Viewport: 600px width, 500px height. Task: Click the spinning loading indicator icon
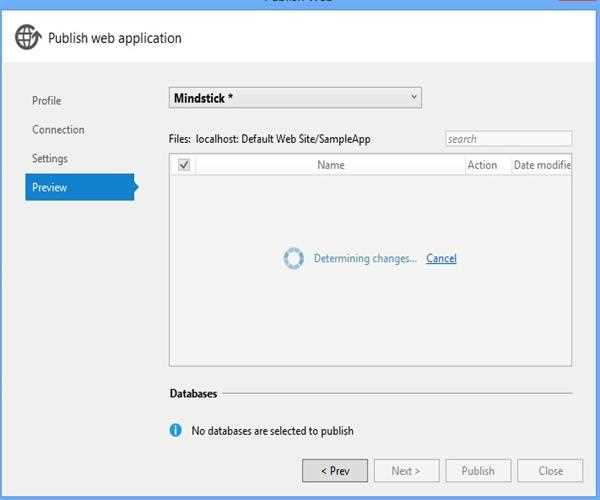pos(293,259)
